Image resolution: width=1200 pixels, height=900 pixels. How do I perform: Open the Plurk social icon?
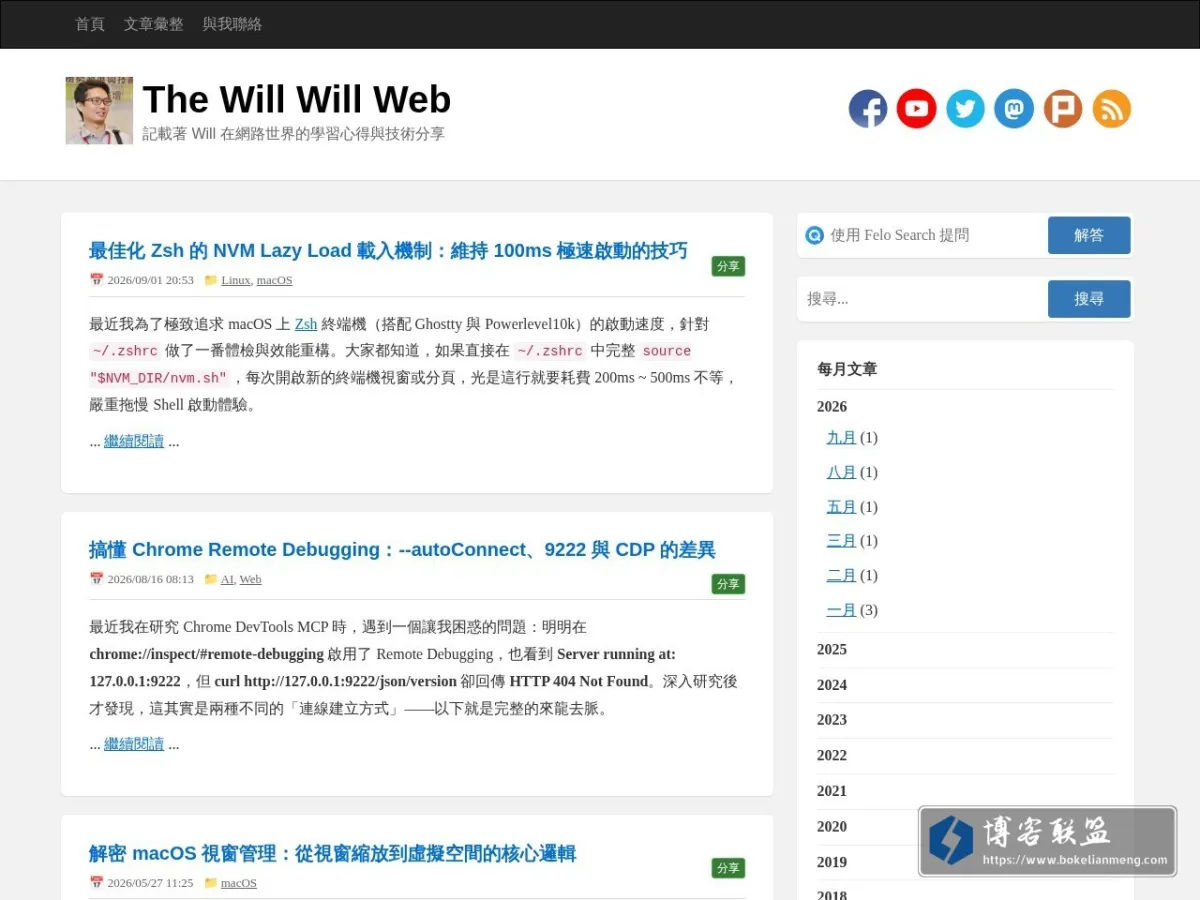[x=1063, y=109]
